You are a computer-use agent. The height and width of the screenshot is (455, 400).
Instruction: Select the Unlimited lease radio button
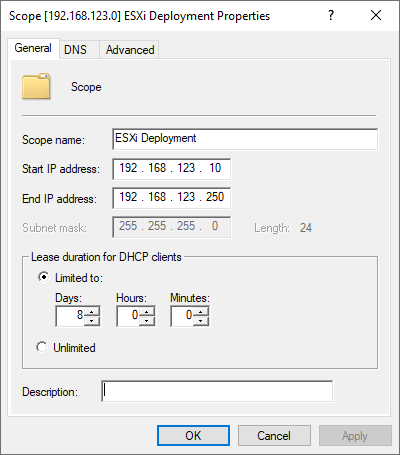coord(42,347)
